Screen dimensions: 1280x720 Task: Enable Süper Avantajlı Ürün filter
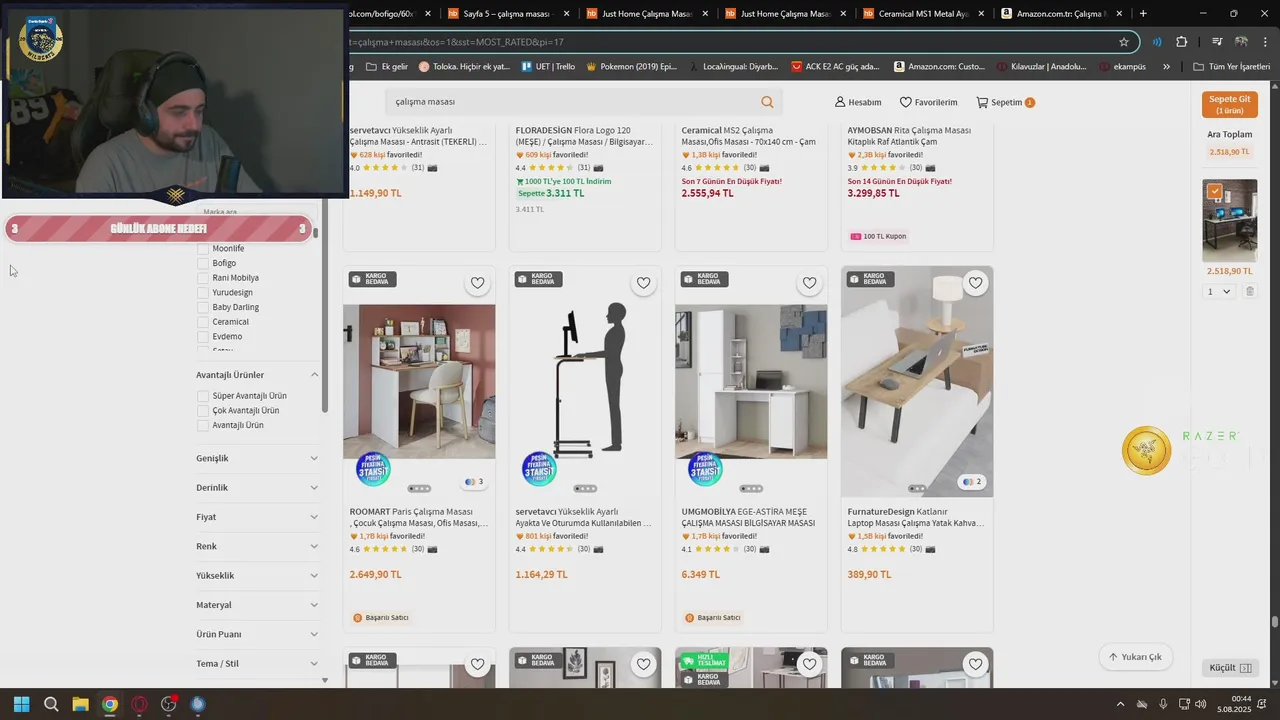coord(203,396)
